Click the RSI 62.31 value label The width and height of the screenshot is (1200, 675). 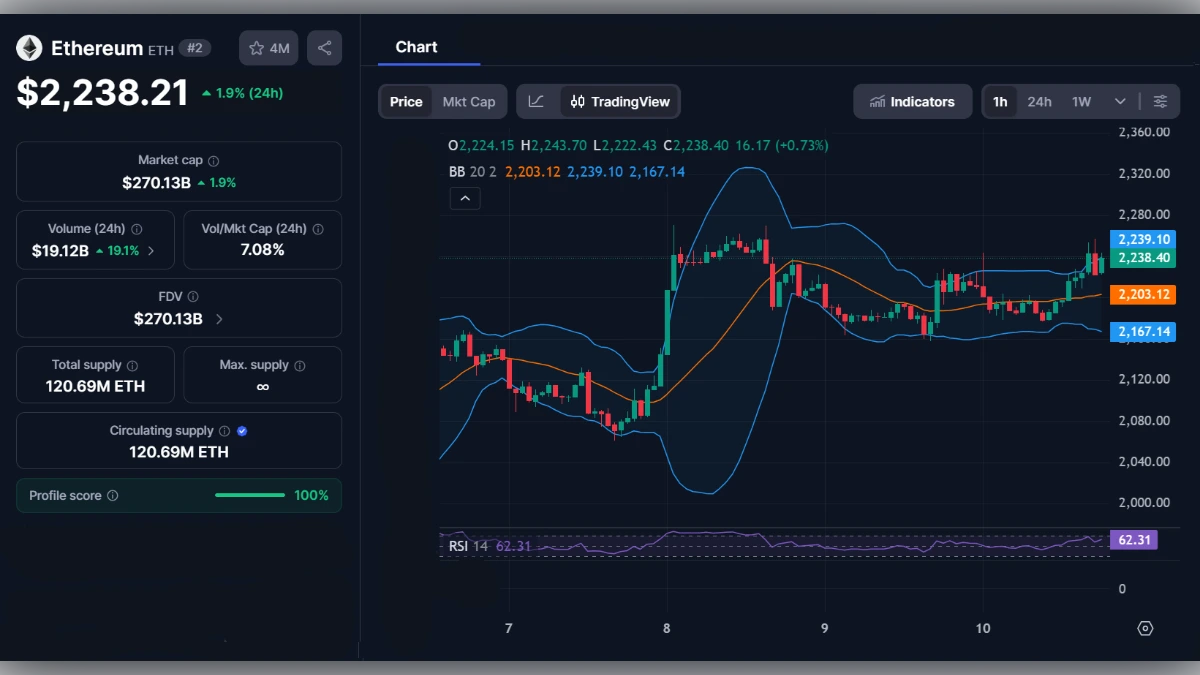pos(1134,539)
